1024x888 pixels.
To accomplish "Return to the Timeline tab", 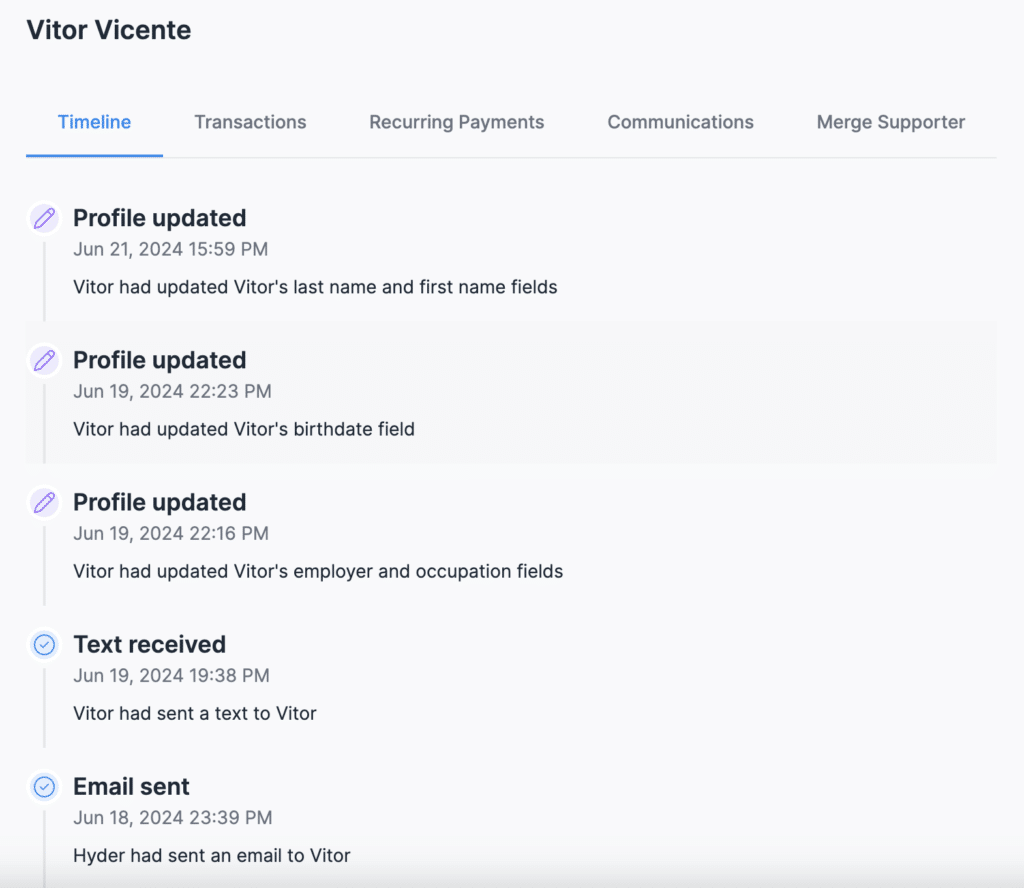I will tap(94, 122).
